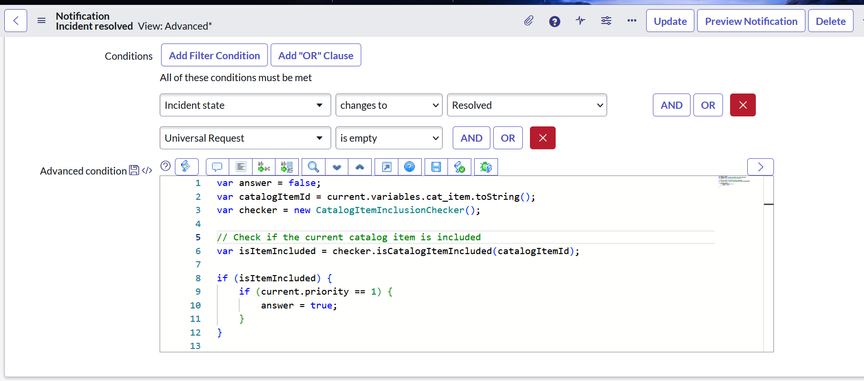
Task: Click line number 13 in the gutter
Action: (x=195, y=346)
